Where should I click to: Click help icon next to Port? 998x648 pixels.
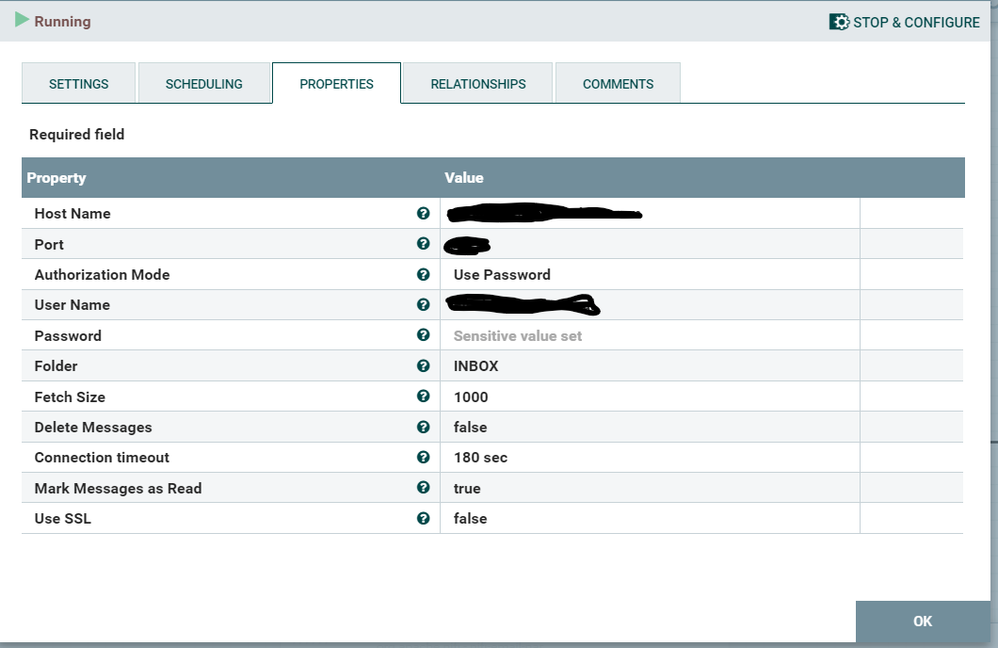423,244
